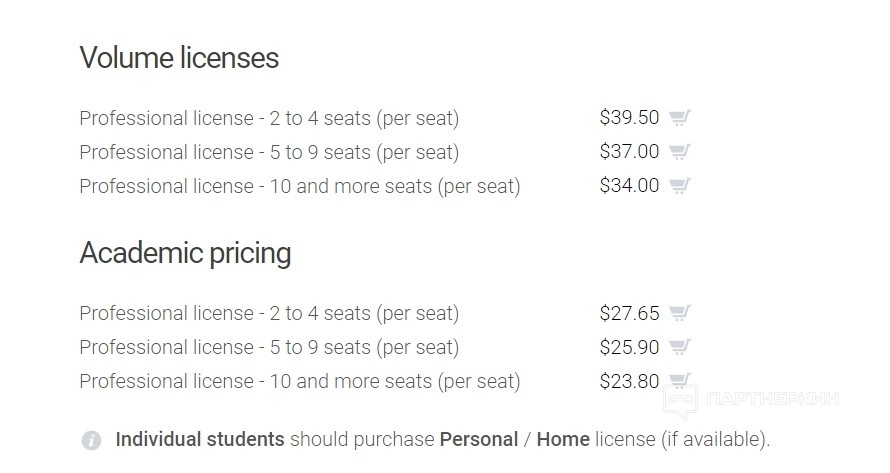Image resolution: width=890 pixels, height=473 pixels.
Task: Click the $25.90 academic price
Action: click(x=629, y=347)
